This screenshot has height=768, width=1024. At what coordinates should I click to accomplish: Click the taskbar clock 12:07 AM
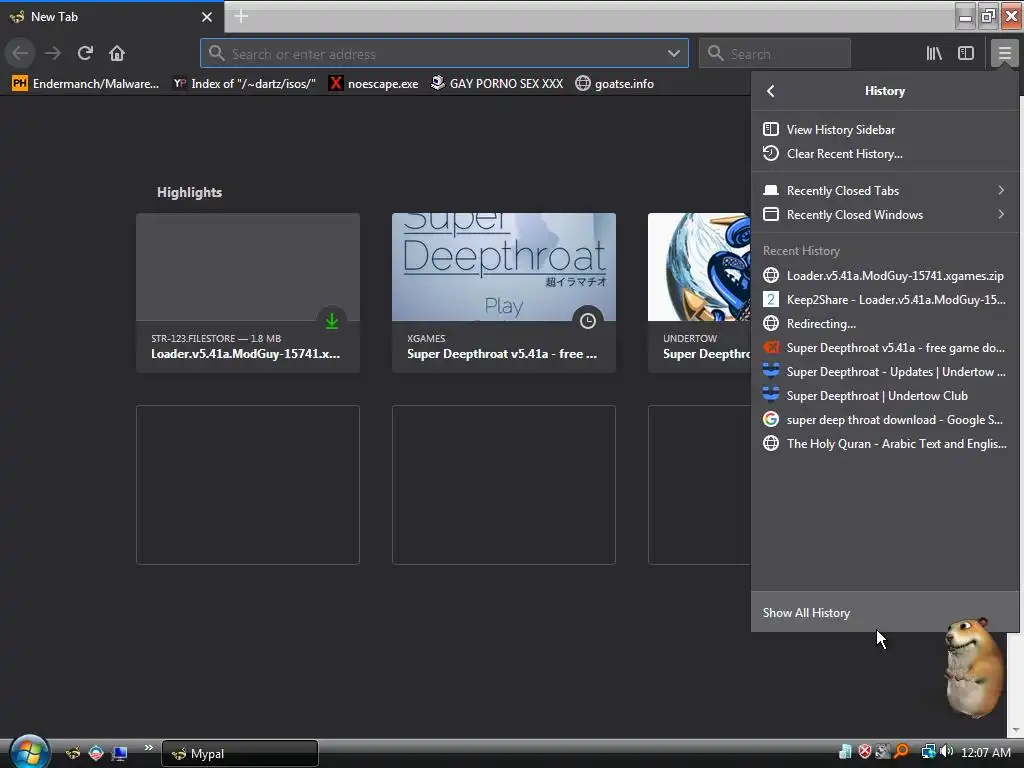985,753
